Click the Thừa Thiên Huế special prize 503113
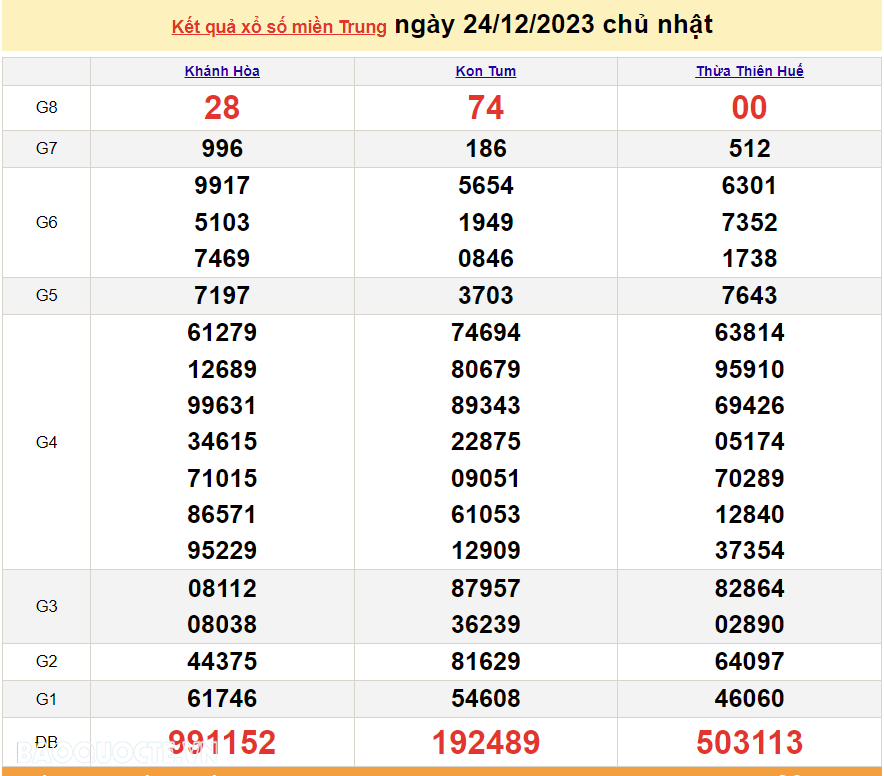This screenshot has width=884, height=776. [x=750, y=742]
